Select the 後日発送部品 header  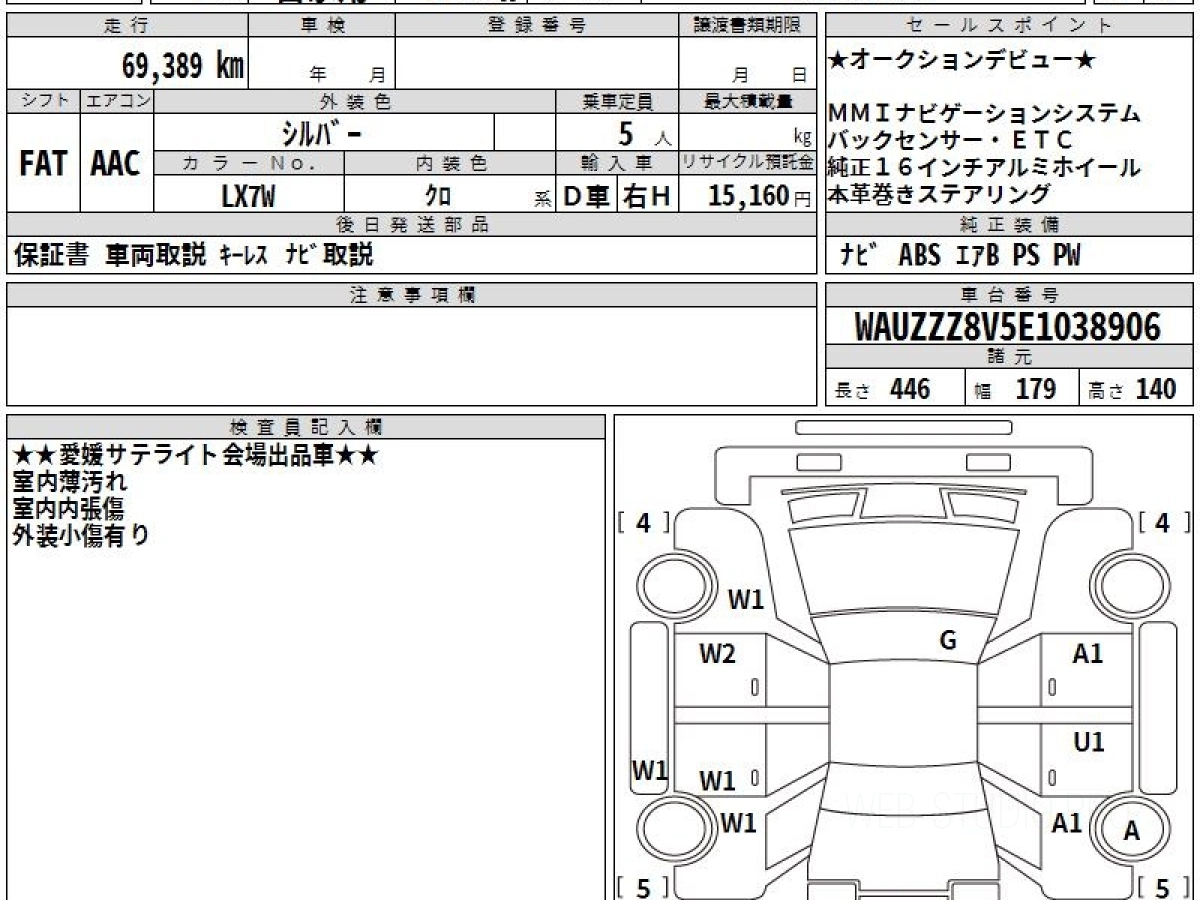(411, 224)
